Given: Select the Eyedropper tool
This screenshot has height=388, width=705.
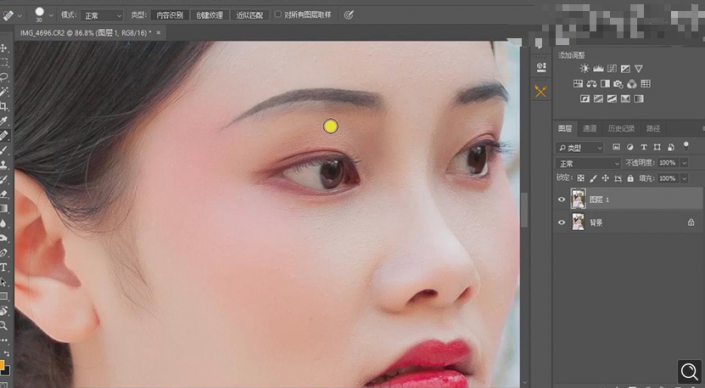Looking at the screenshot, I should [4, 121].
